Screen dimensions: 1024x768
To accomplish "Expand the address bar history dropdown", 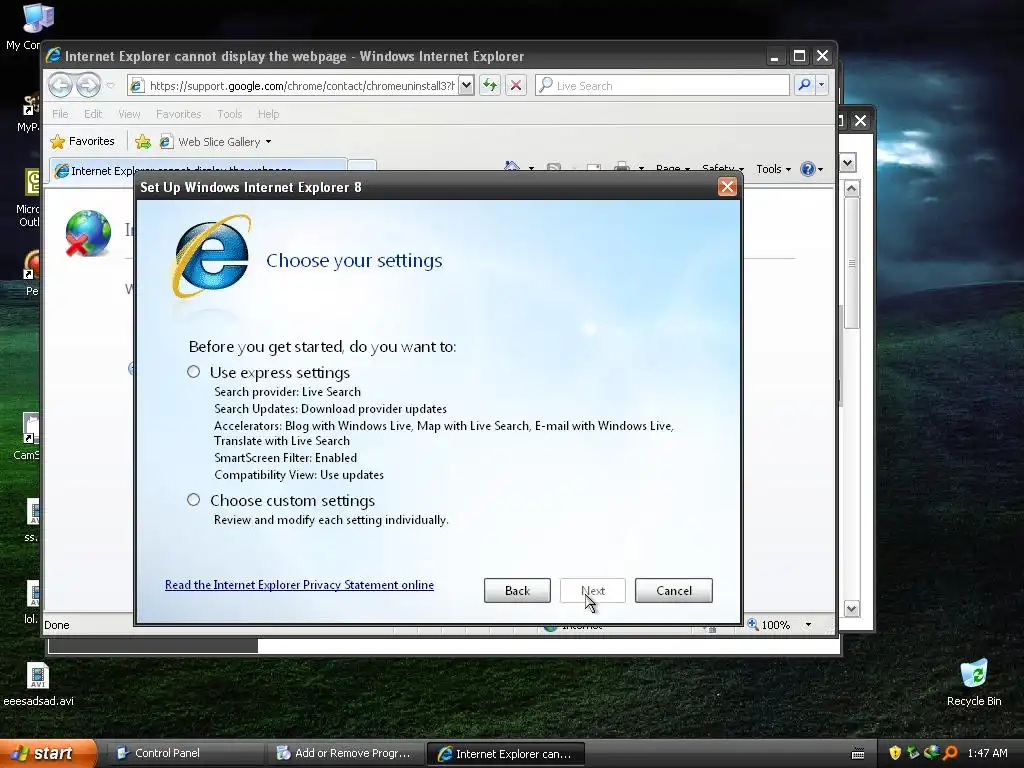I will pyautogui.click(x=466, y=85).
